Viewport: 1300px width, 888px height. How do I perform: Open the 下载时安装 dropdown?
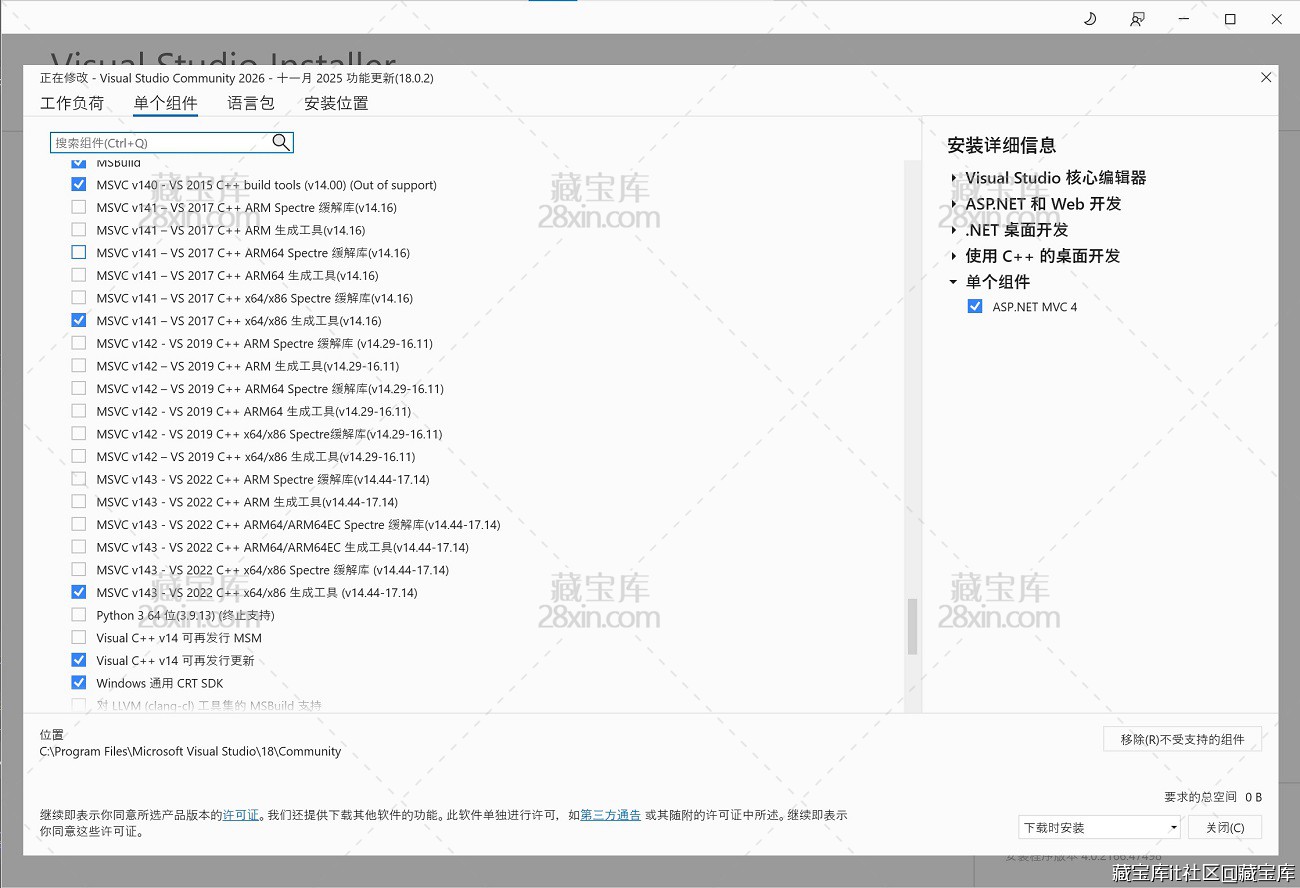tap(1099, 828)
